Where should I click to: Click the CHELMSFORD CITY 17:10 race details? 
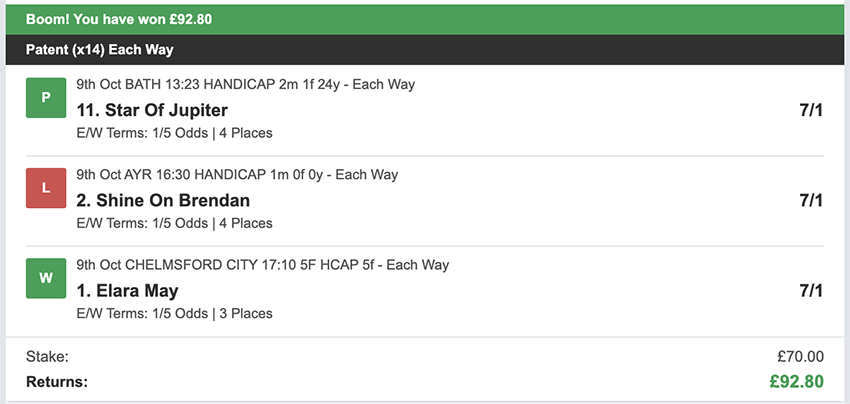point(262,265)
